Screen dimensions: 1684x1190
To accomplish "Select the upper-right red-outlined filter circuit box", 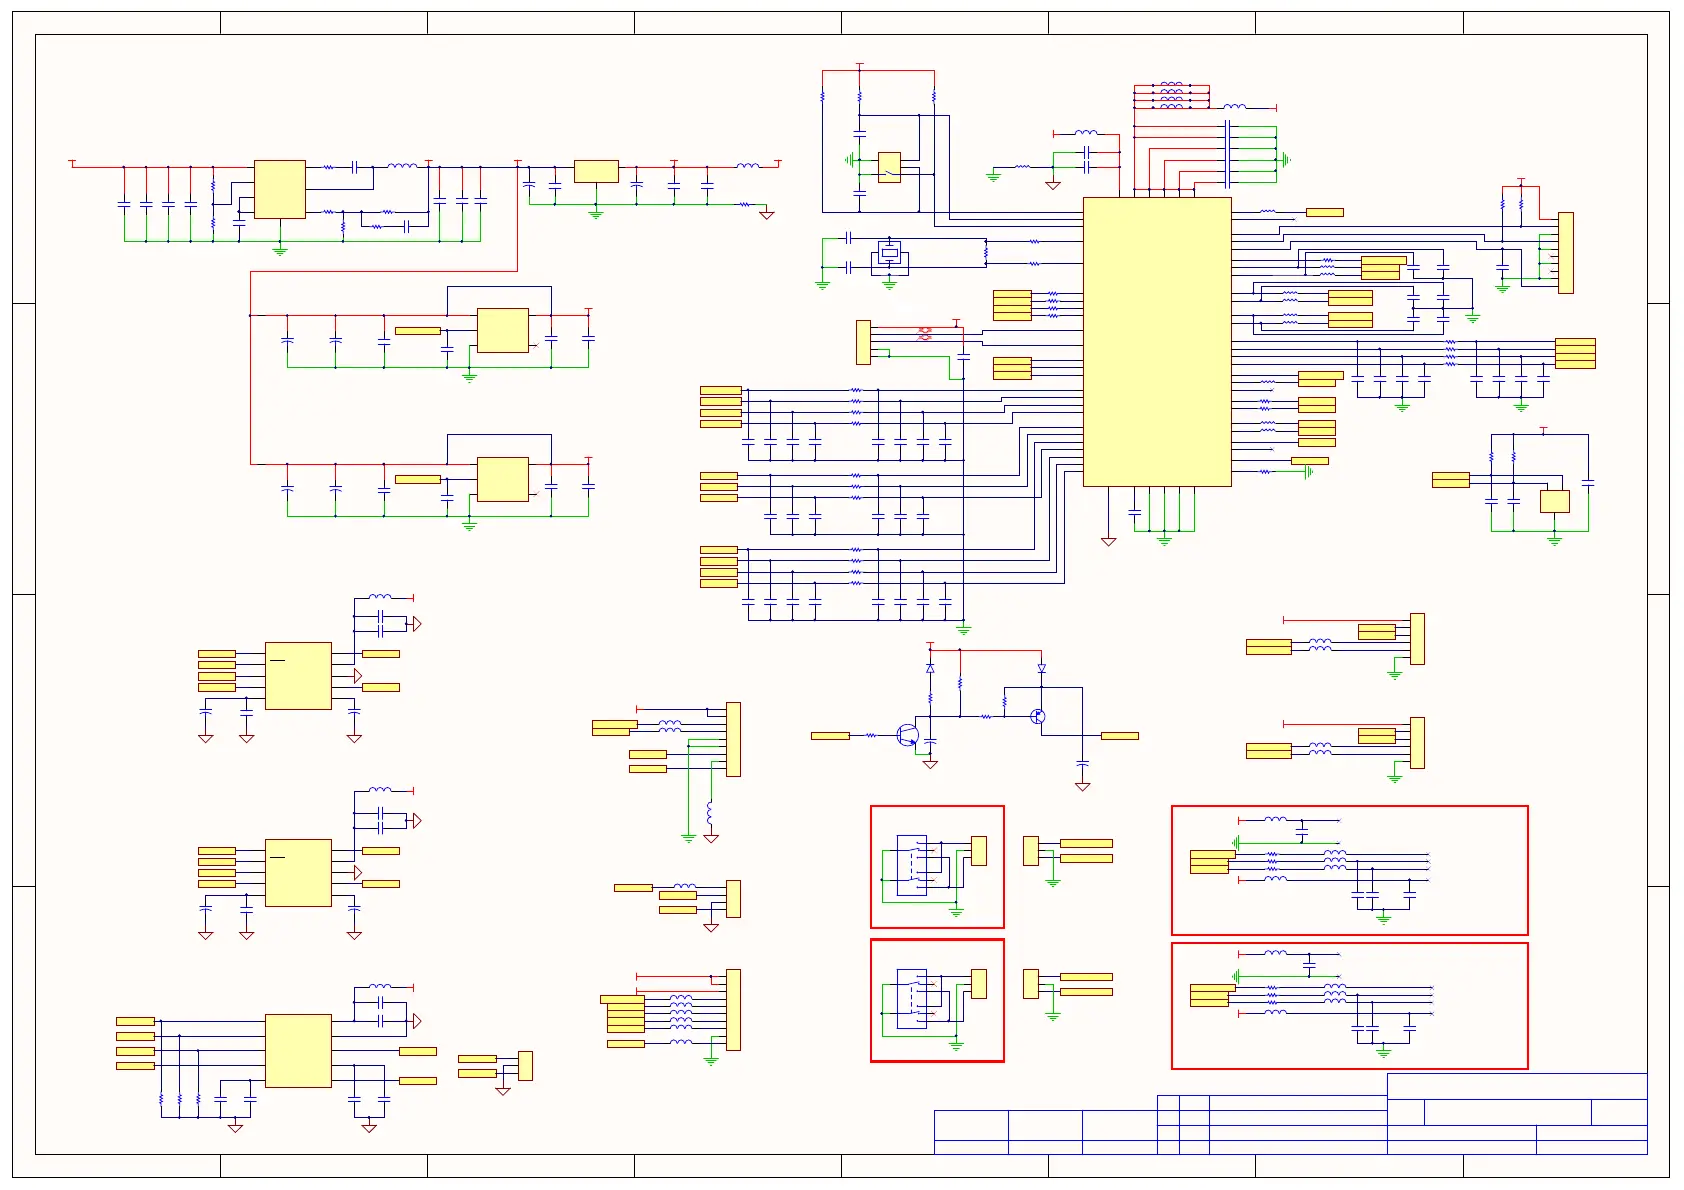I will click(1350, 870).
